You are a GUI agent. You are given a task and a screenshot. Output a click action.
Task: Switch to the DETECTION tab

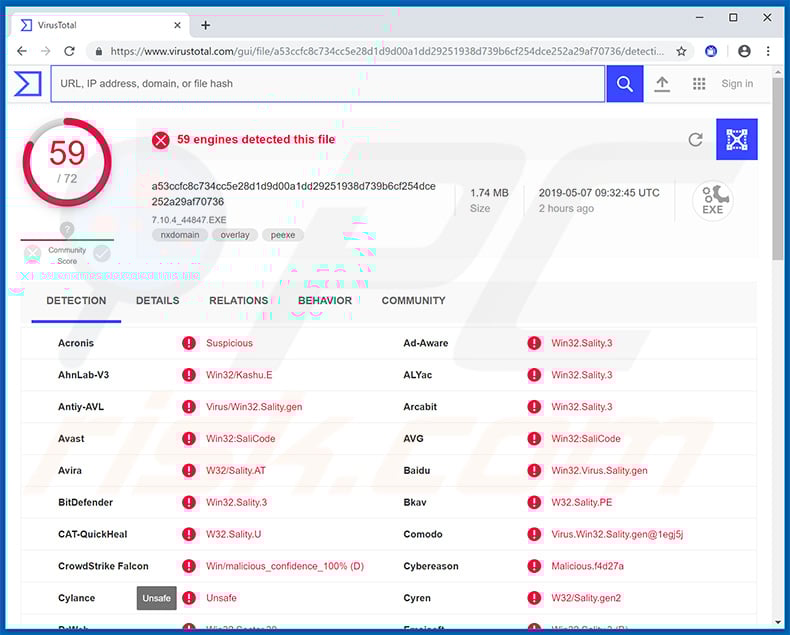[76, 301]
